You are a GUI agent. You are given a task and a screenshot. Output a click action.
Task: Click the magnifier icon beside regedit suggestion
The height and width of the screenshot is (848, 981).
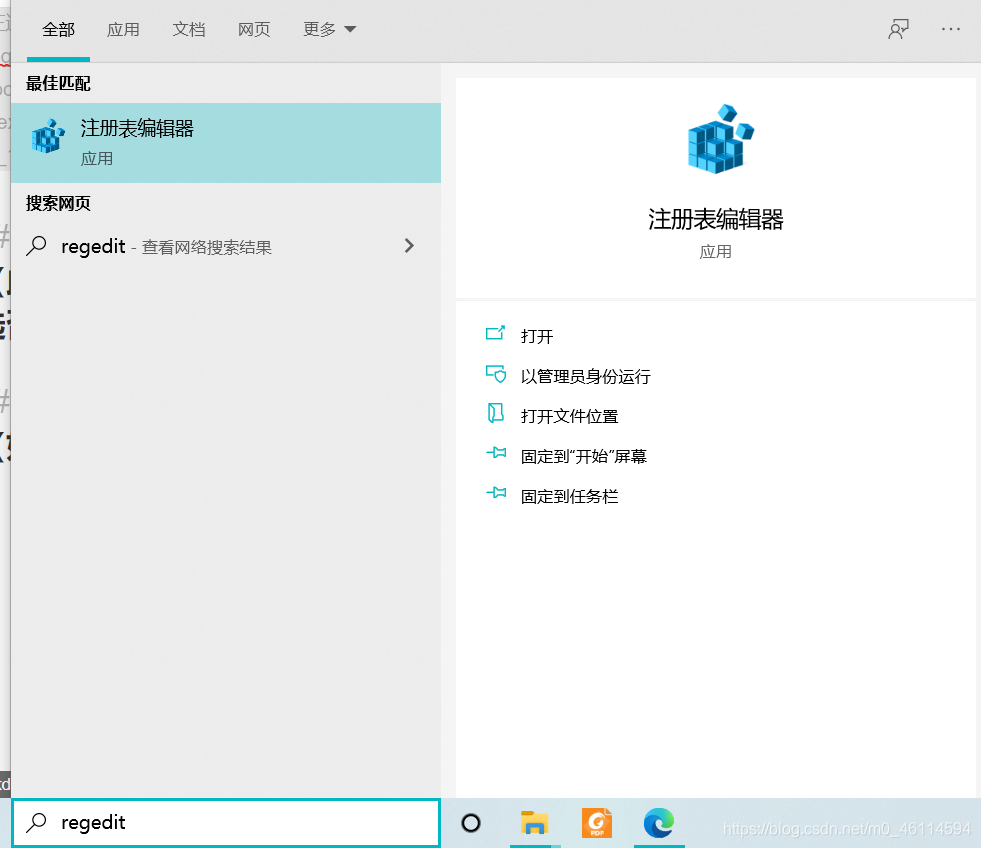point(36,246)
